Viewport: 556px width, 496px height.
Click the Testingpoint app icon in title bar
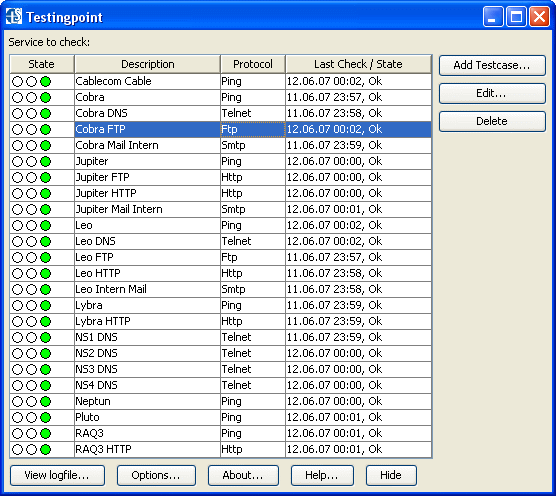[14, 16]
